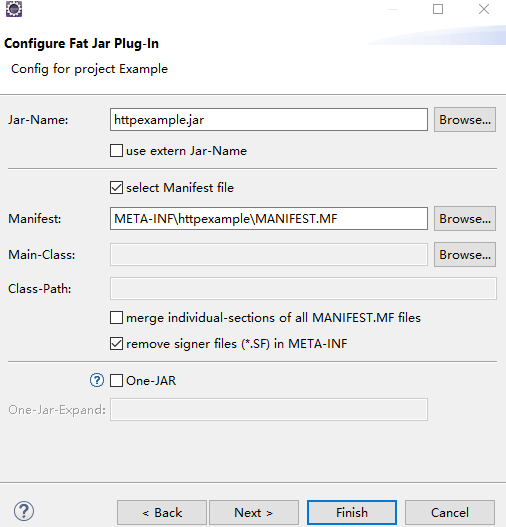Browse for the Manifest file
The width and height of the screenshot is (506, 527).
coord(465,218)
